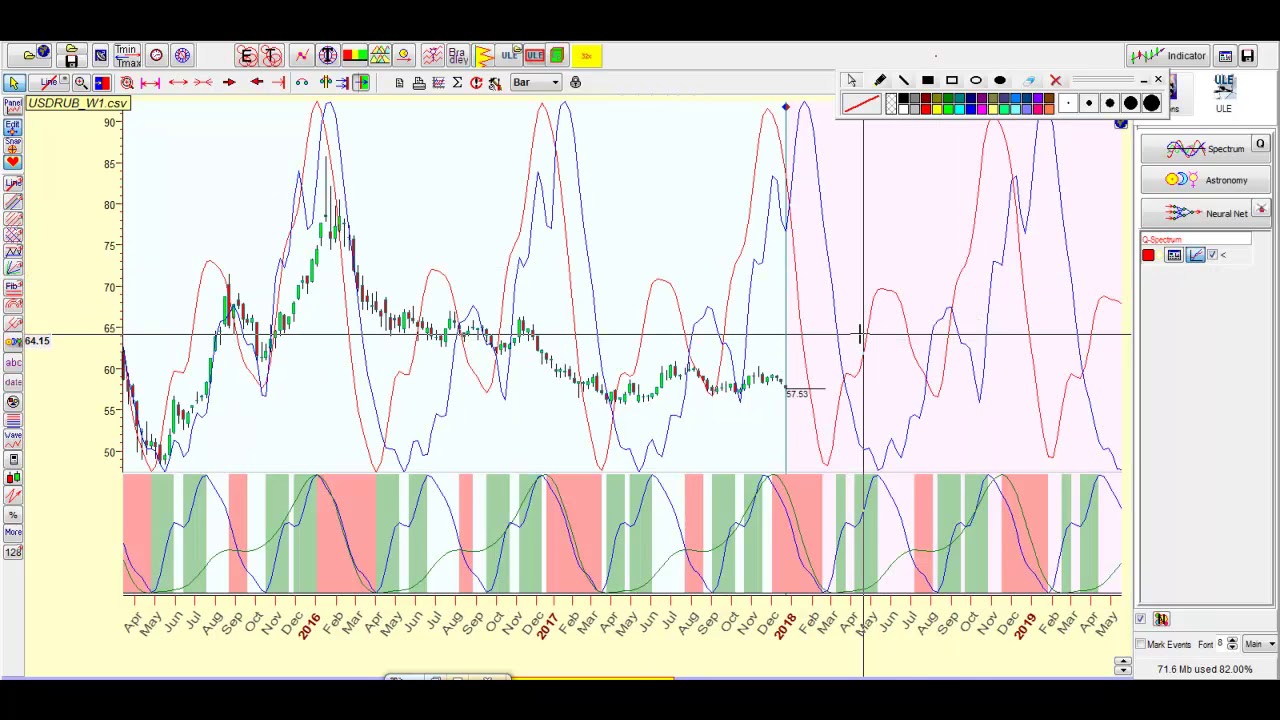Open the Edit tool in left sidebar

[x=13, y=126]
